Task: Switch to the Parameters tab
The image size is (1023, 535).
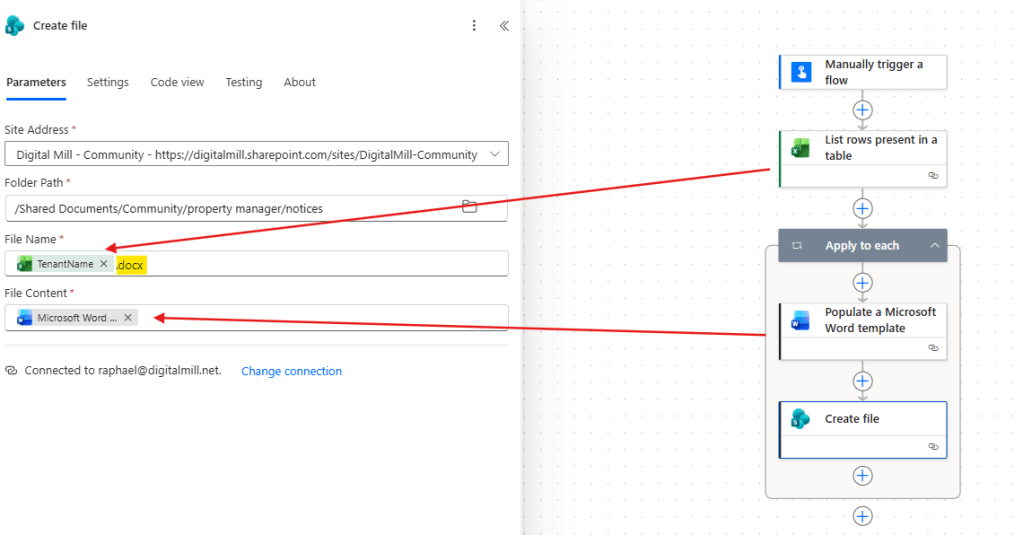Action: 36,82
